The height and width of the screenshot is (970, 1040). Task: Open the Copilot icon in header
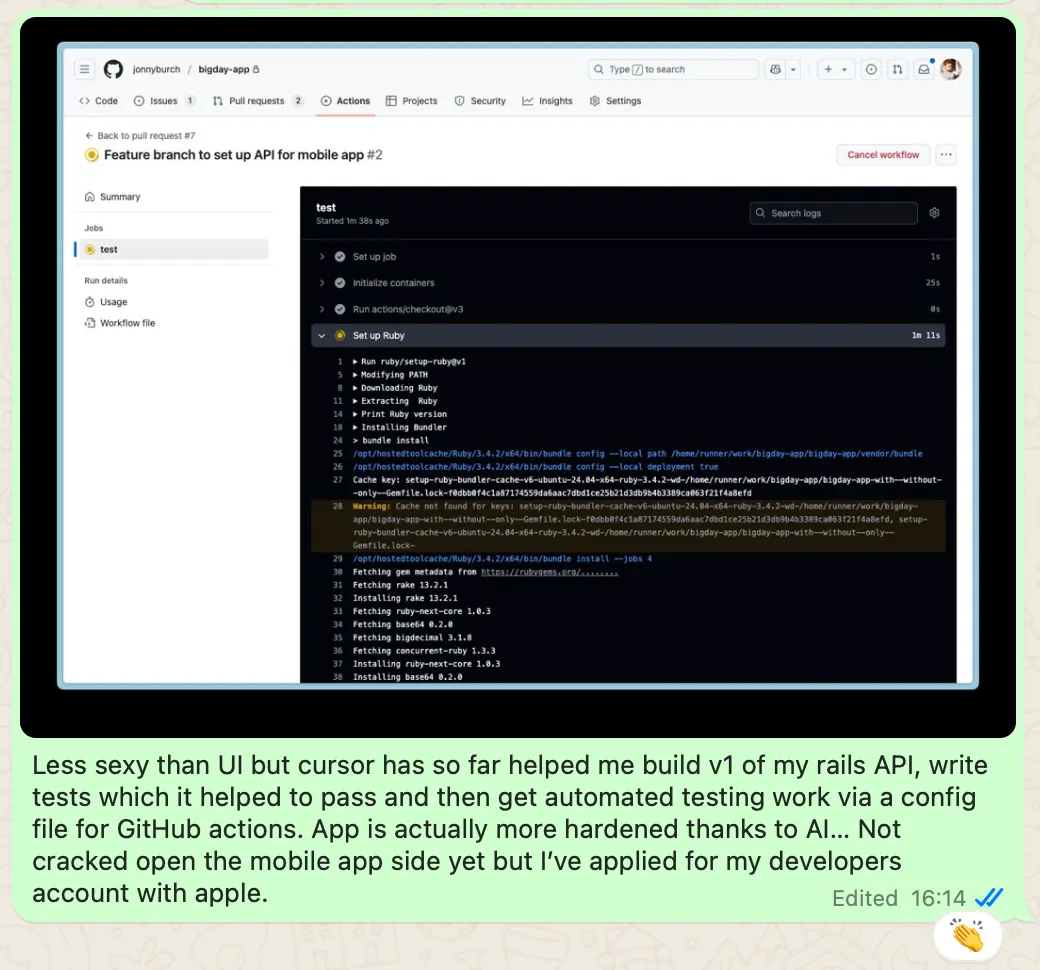click(775, 70)
